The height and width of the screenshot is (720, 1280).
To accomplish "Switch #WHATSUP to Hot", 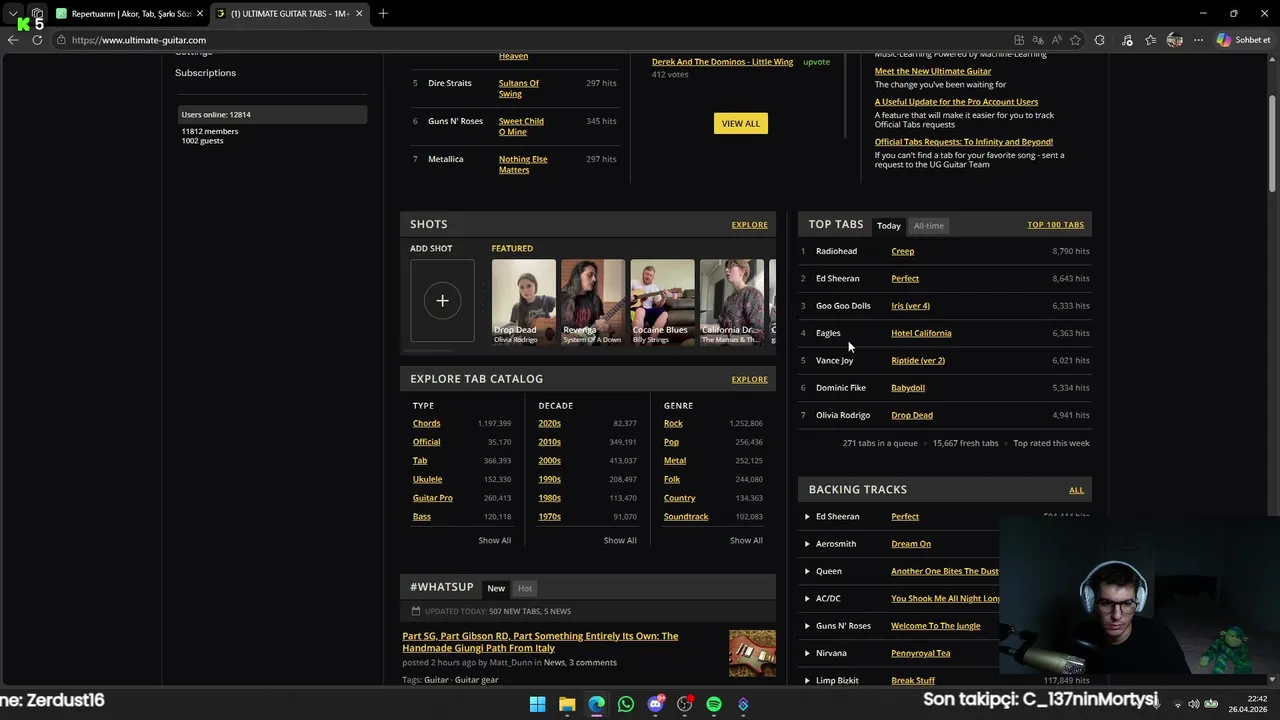I will pyautogui.click(x=525, y=588).
